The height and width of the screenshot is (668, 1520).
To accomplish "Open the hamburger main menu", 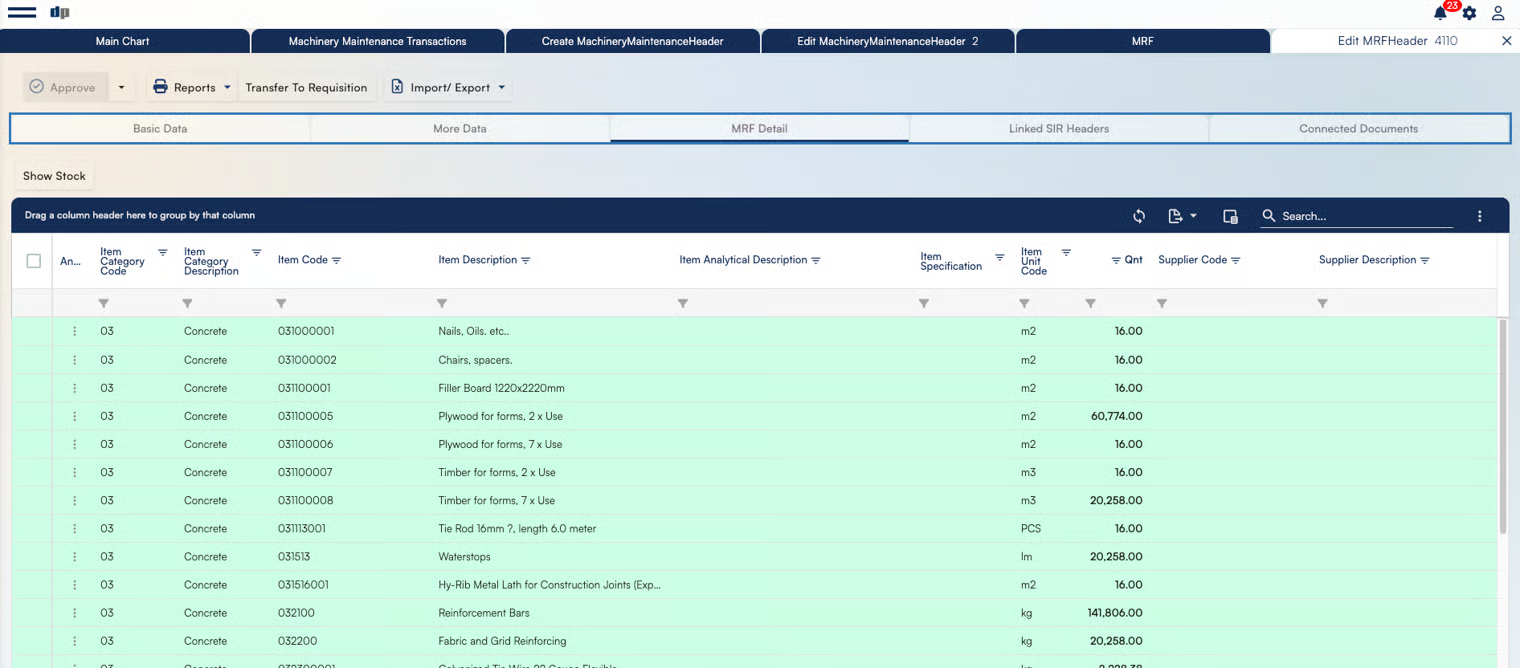I will pos(21,13).
